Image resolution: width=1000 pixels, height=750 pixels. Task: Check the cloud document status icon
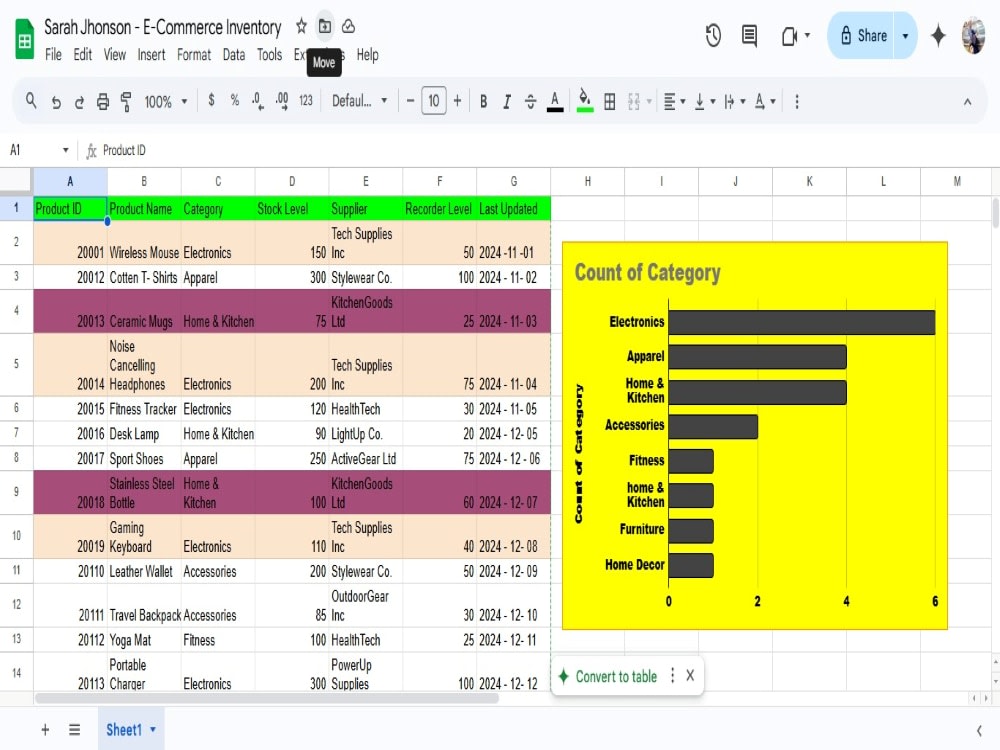tap(348, 26)
